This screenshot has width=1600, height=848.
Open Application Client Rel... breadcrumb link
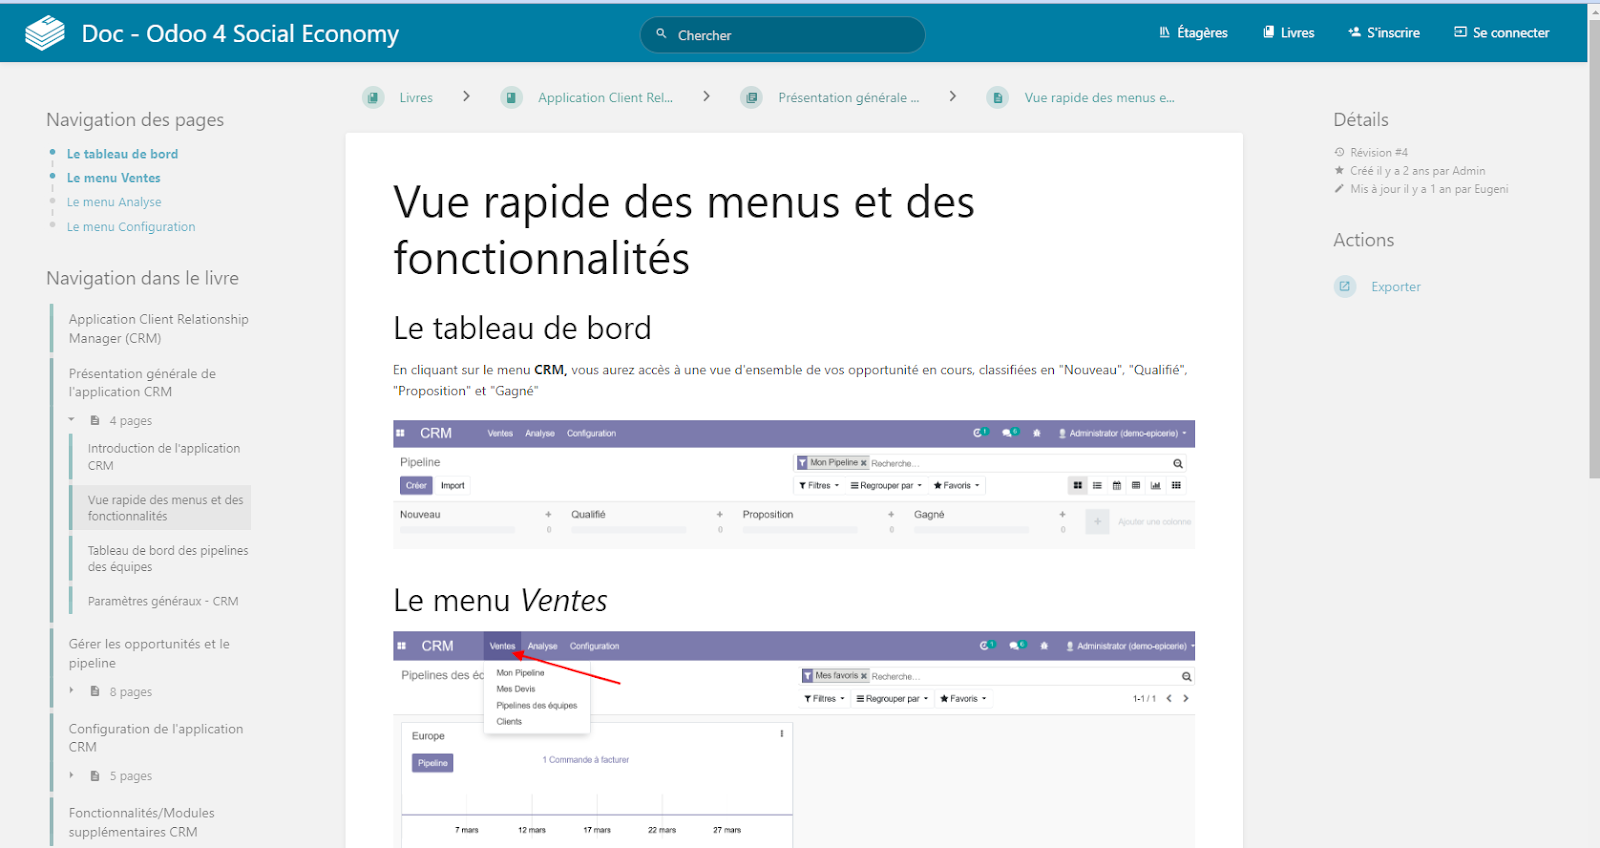[x=605, y=98]
